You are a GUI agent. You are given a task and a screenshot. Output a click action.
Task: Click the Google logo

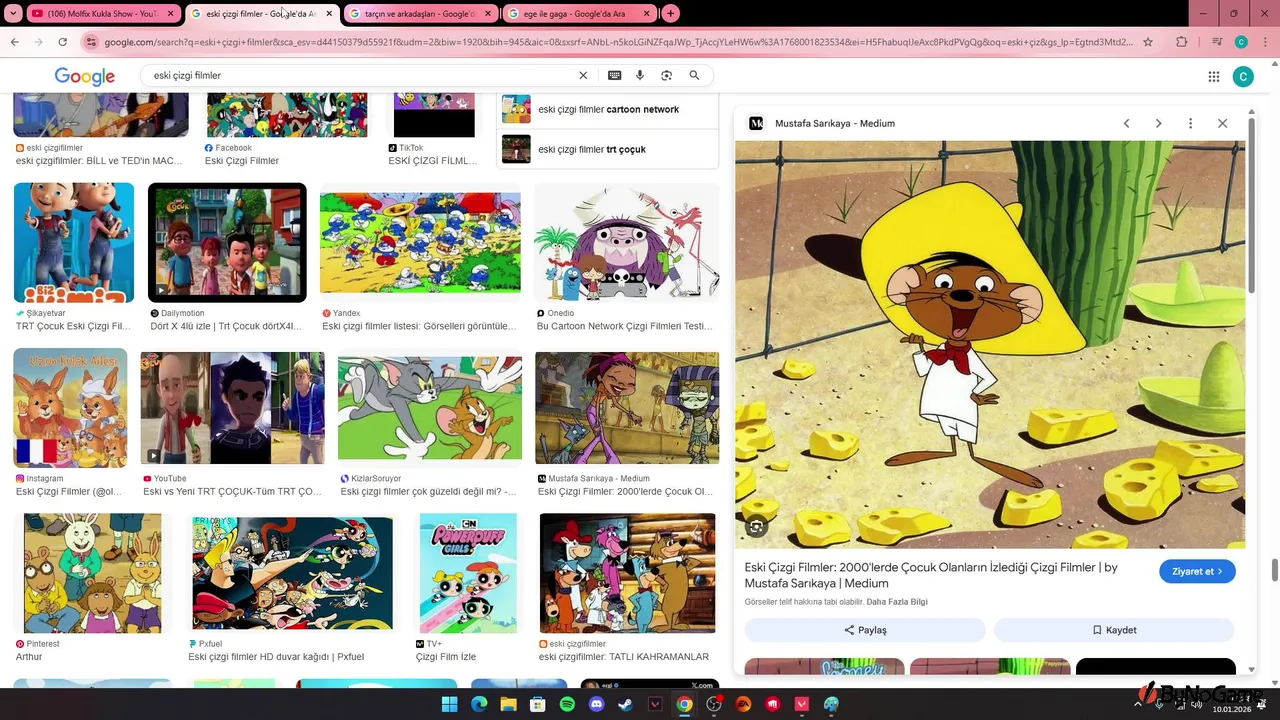click(84, 77)
